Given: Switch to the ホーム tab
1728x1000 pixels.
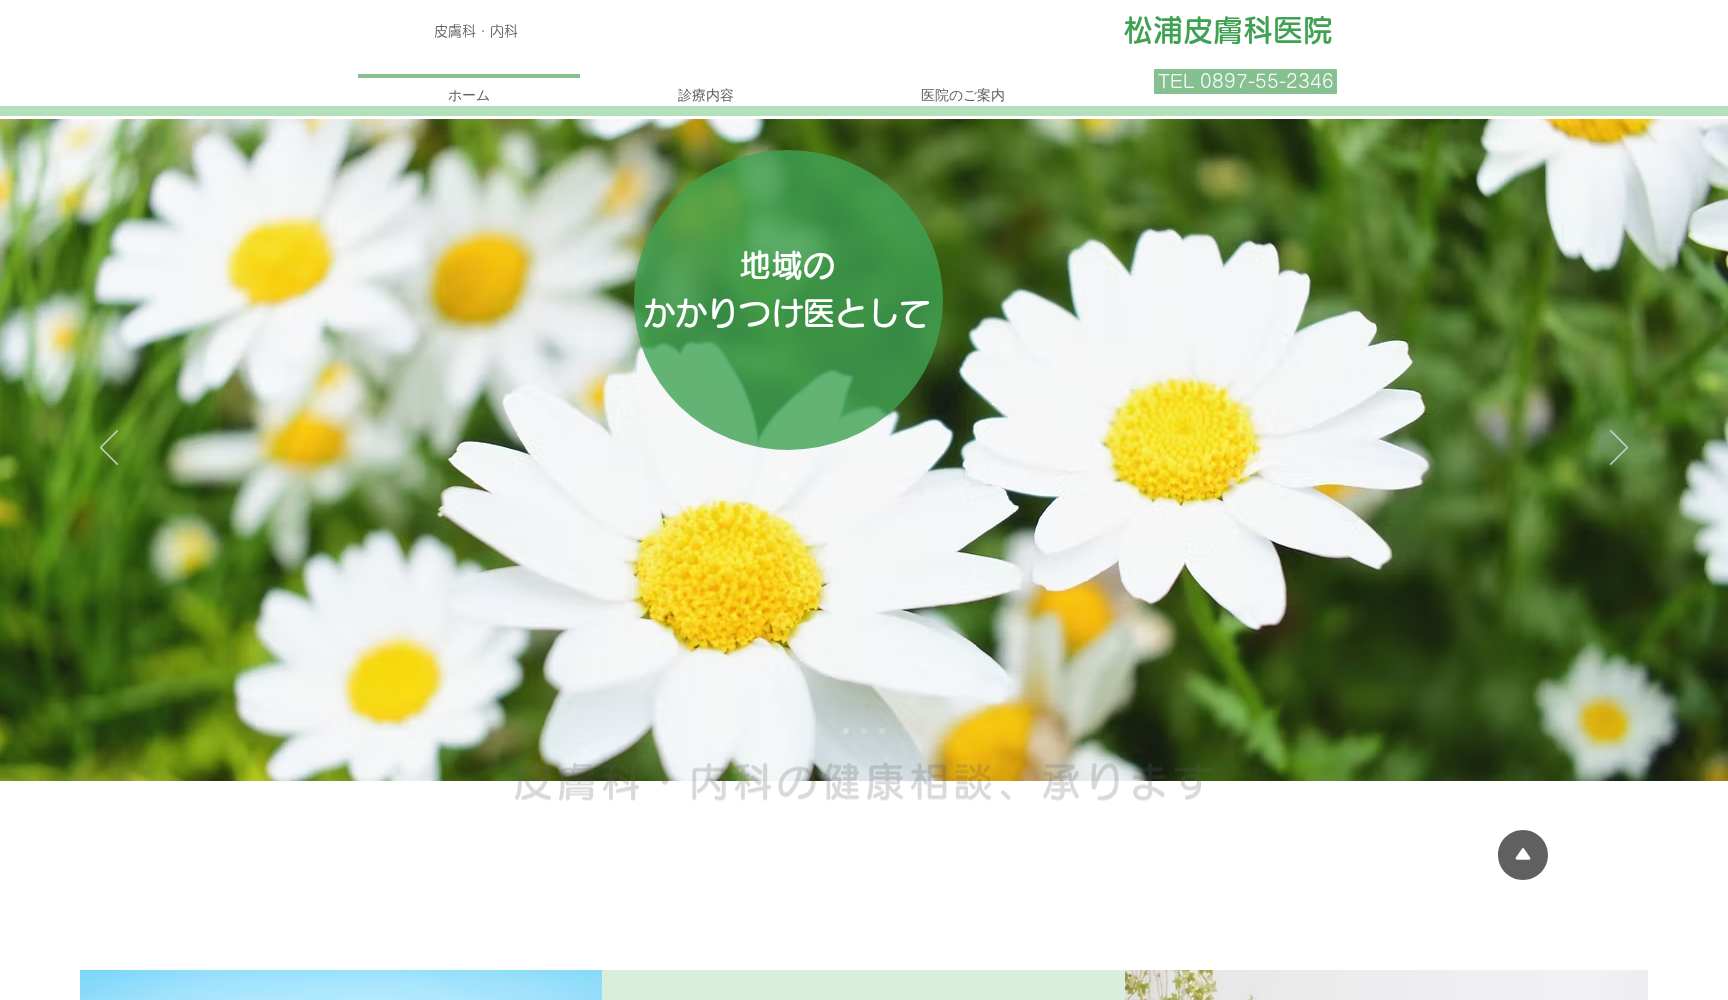Looking at the screenshot, I should click(469, 95).
